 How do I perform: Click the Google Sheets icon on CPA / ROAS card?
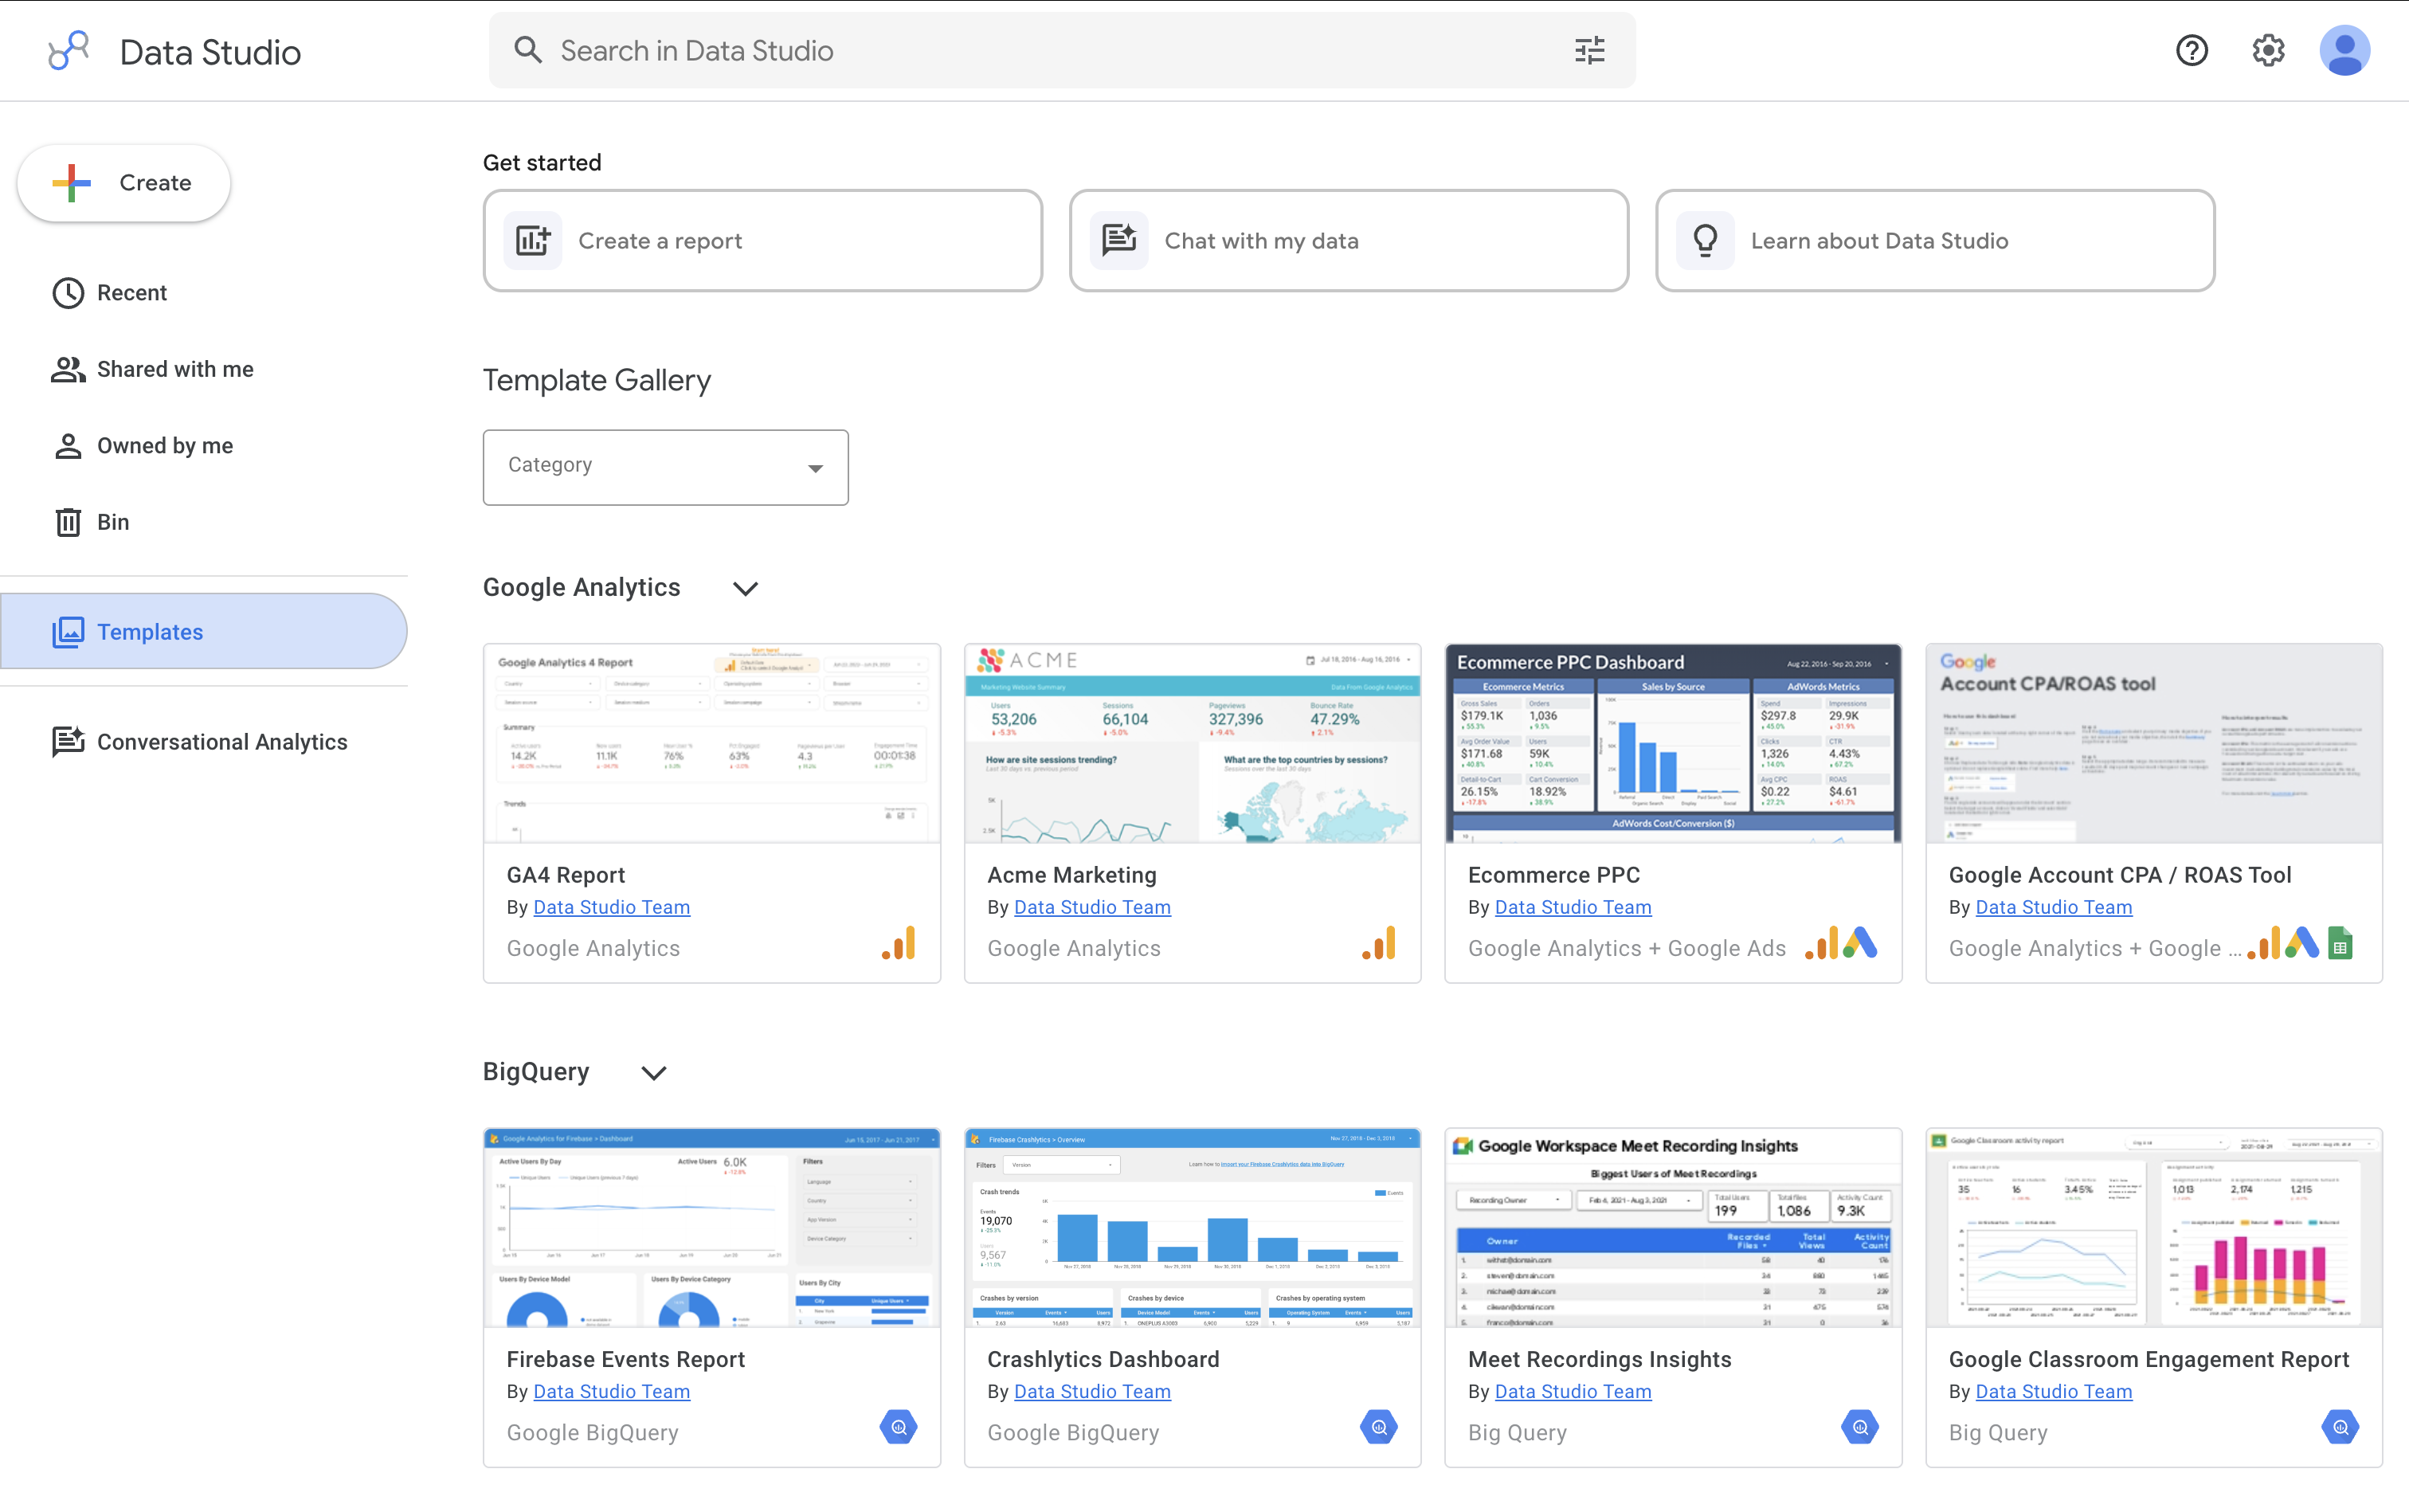coord(2341,944)
